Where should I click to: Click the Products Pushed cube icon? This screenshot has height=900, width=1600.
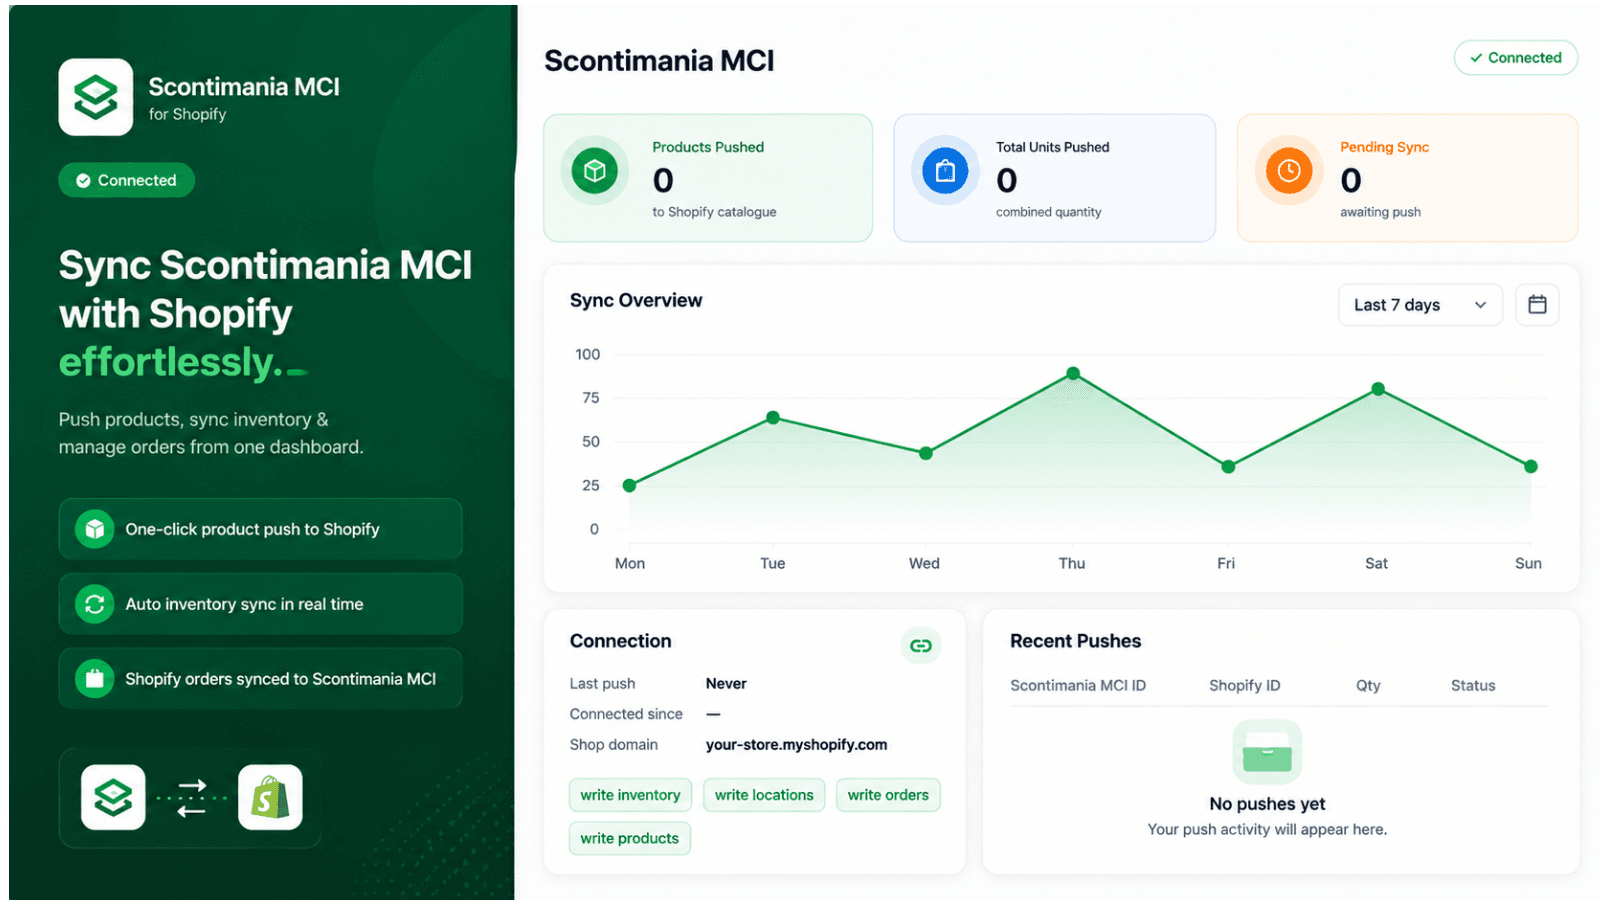(x=595, y=171)
